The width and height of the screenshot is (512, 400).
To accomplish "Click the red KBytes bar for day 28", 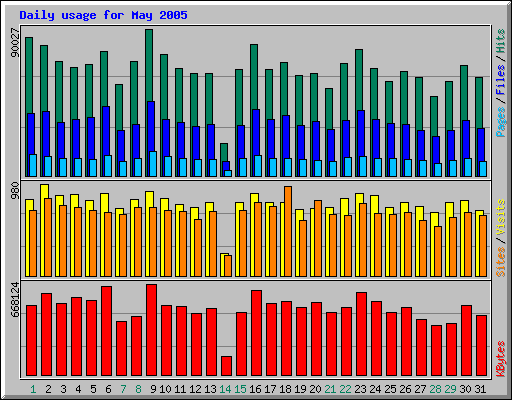I will click(436, 350).
